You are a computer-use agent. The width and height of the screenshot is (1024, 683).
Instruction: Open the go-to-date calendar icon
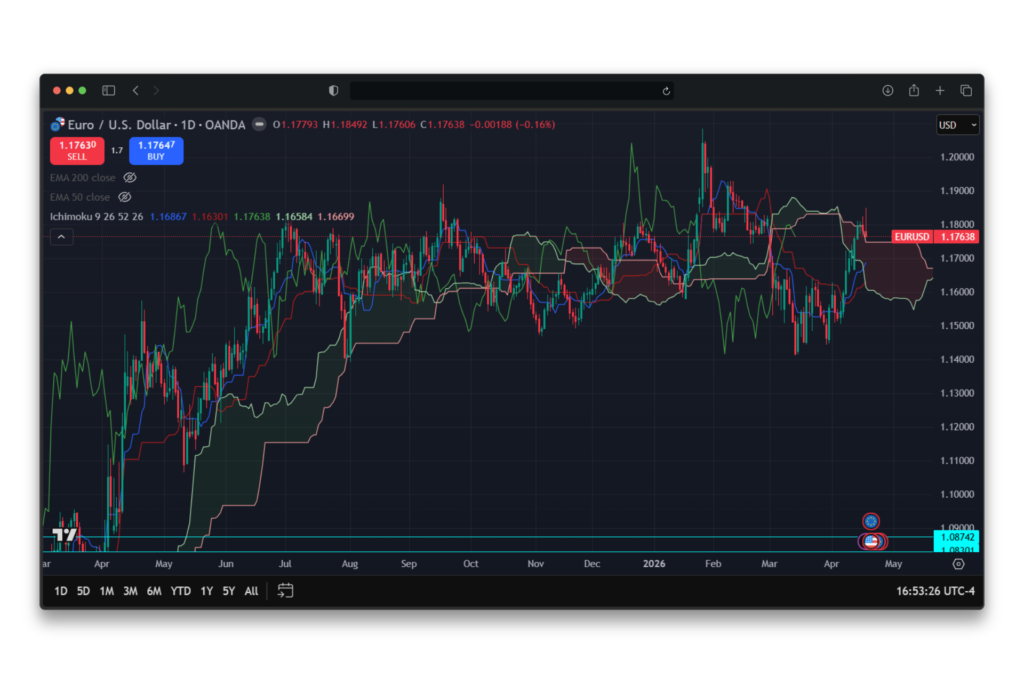coord(285,591)
